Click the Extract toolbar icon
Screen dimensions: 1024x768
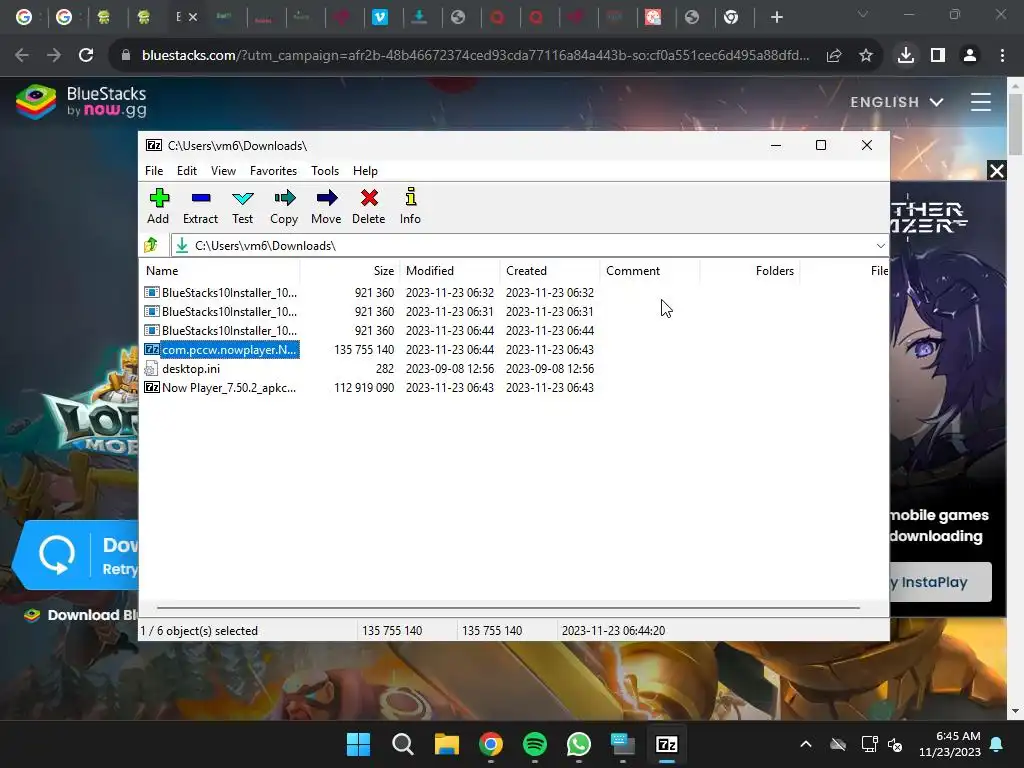tap(200, 206)
